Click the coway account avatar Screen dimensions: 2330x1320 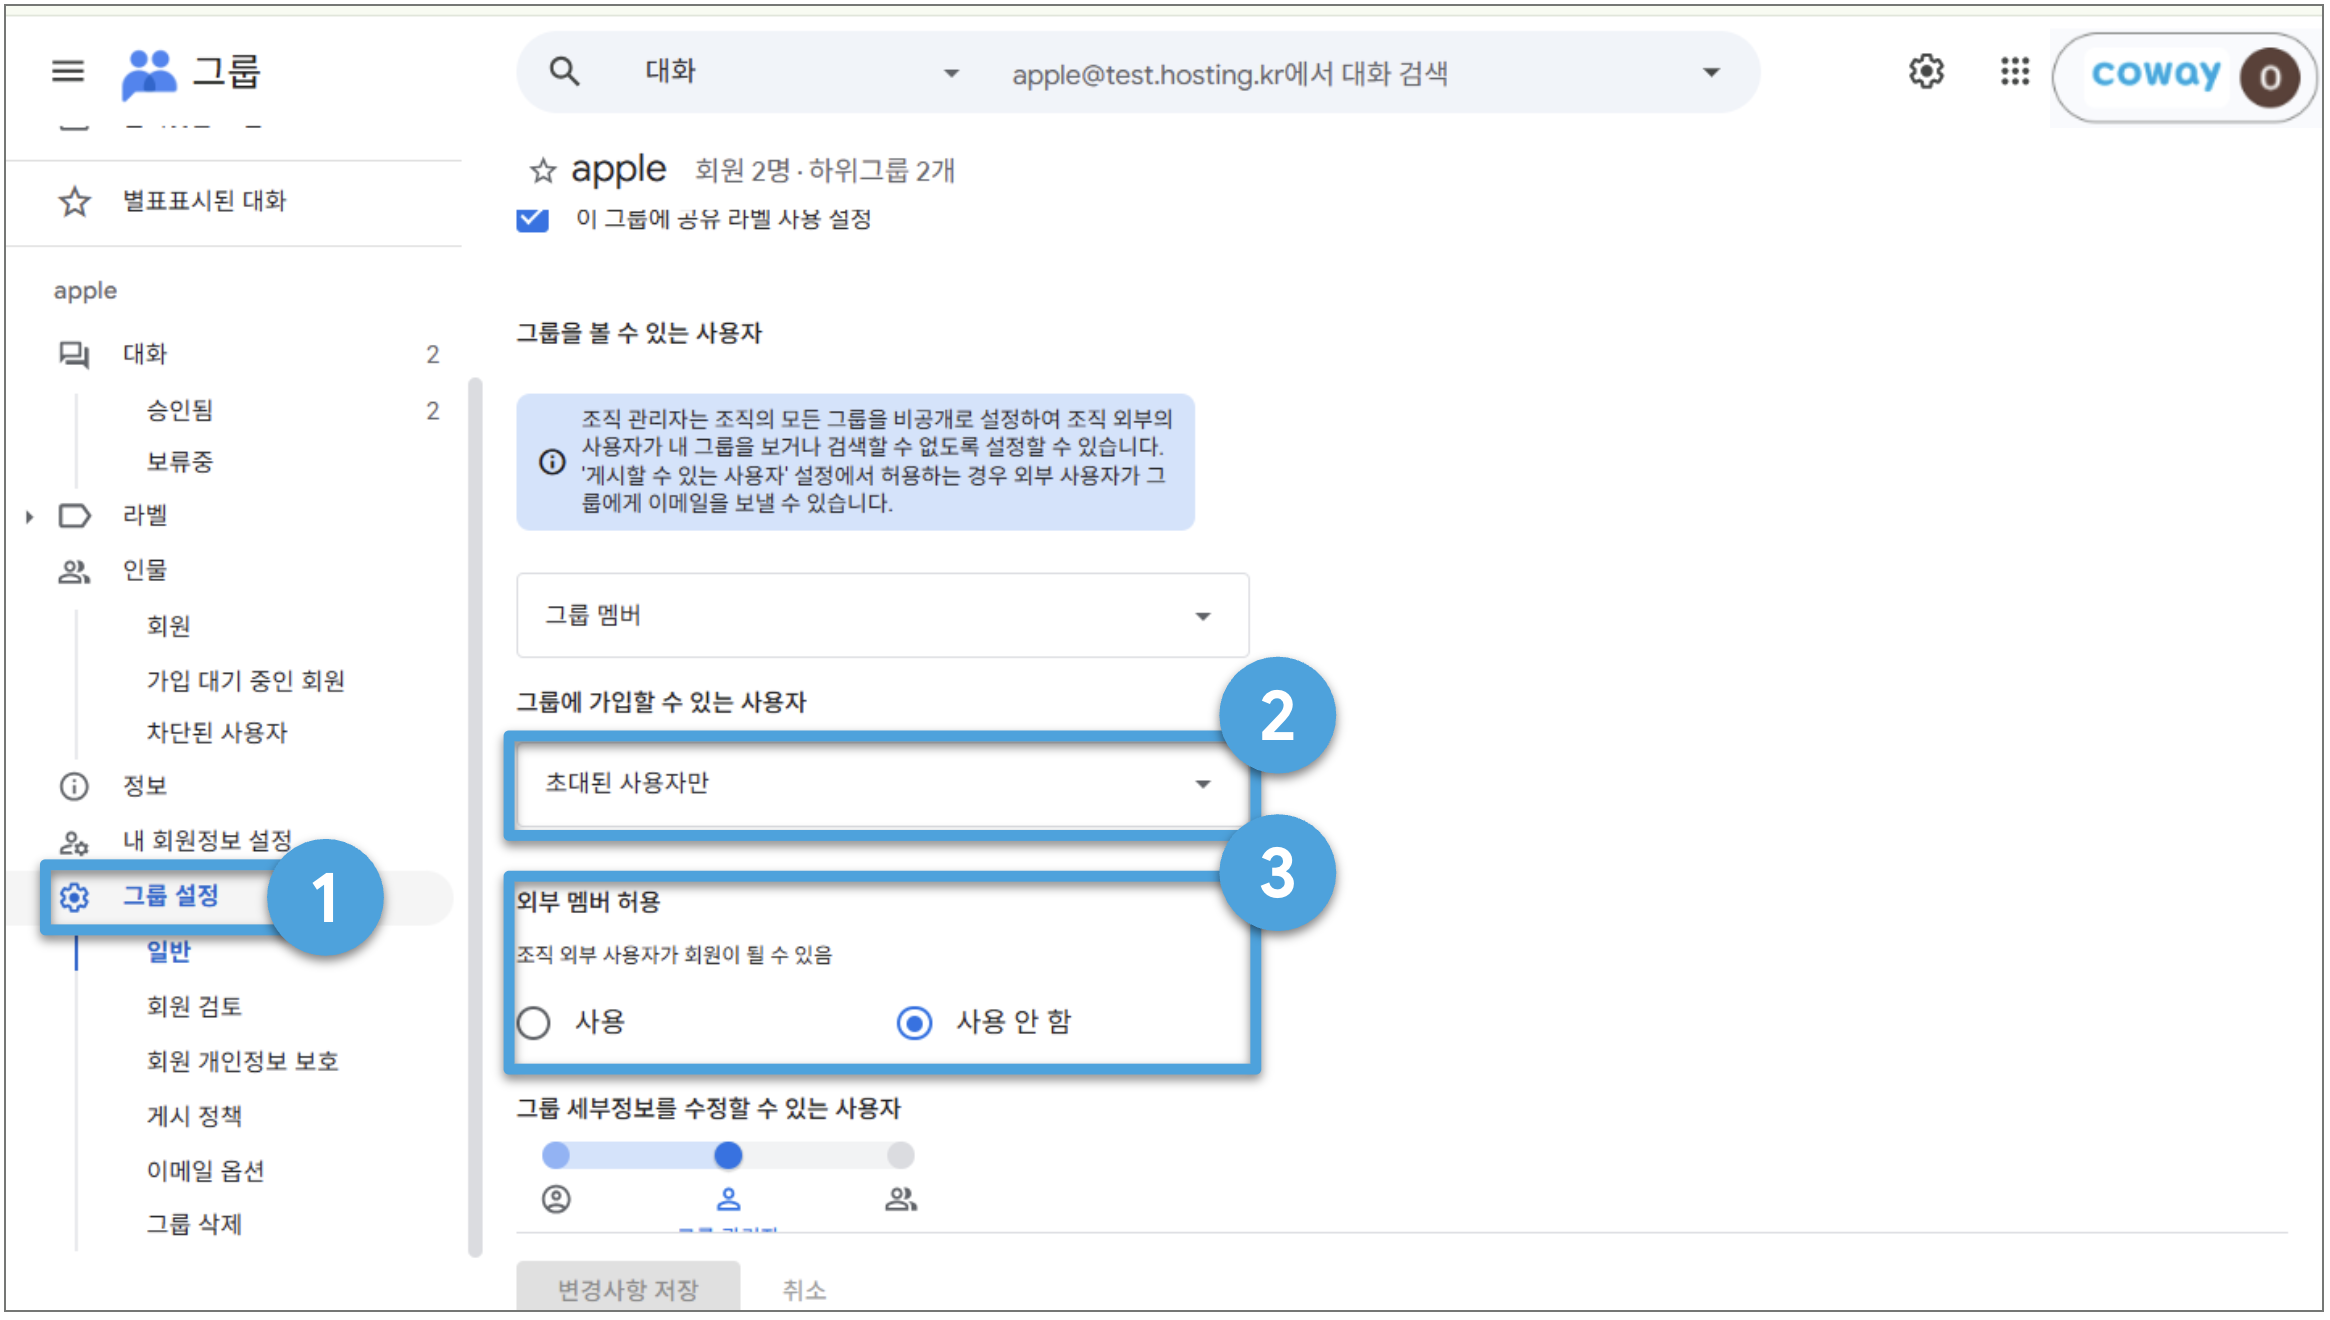[2269, 77]
